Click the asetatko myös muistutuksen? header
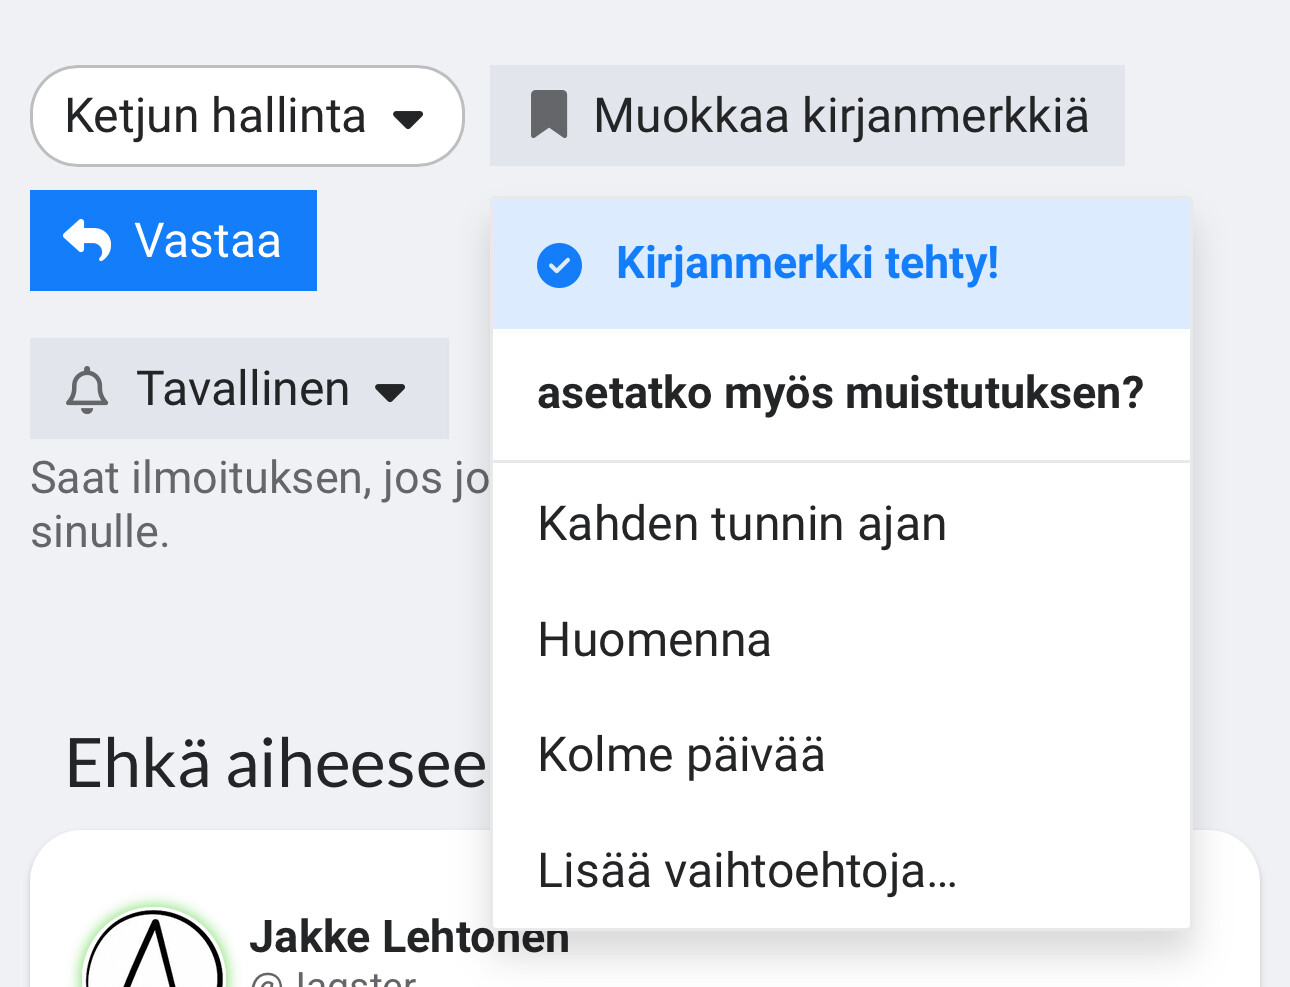Image resolution: width=1290 pixels, height=987 pixels. tap(839, 393)
